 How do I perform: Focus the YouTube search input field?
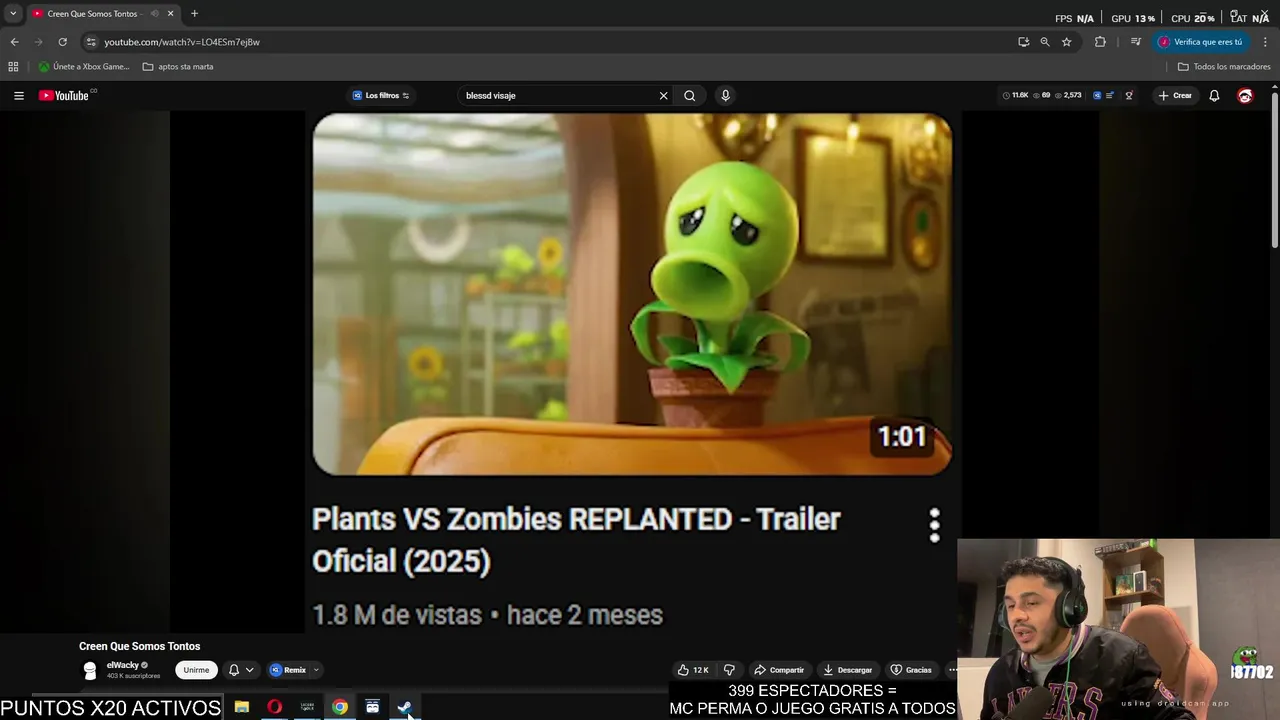point(556,96)
